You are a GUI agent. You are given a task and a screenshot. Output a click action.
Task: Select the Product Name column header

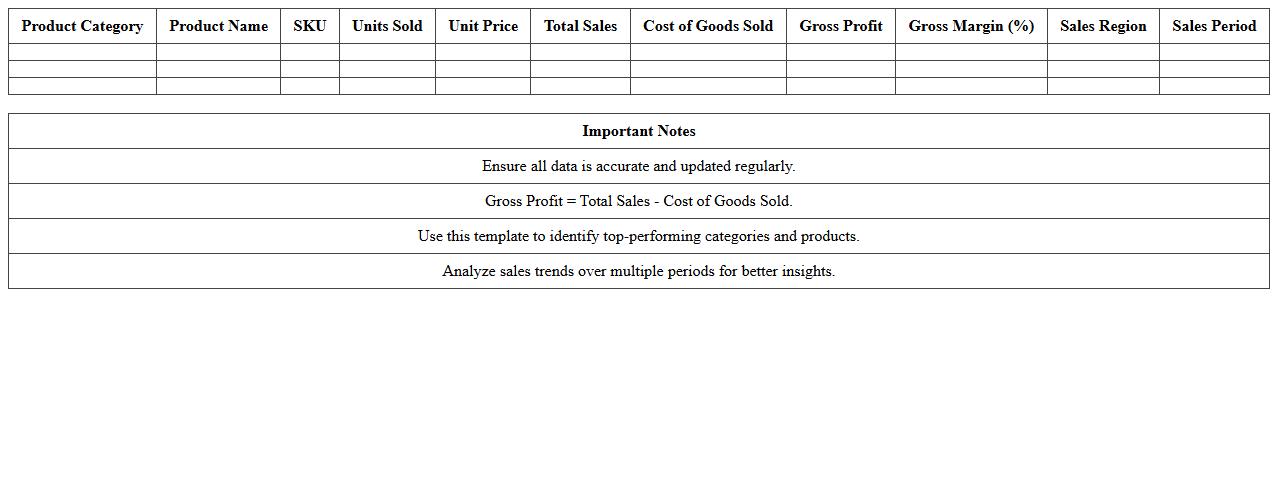pyautogui.click(x=218, y=26)
